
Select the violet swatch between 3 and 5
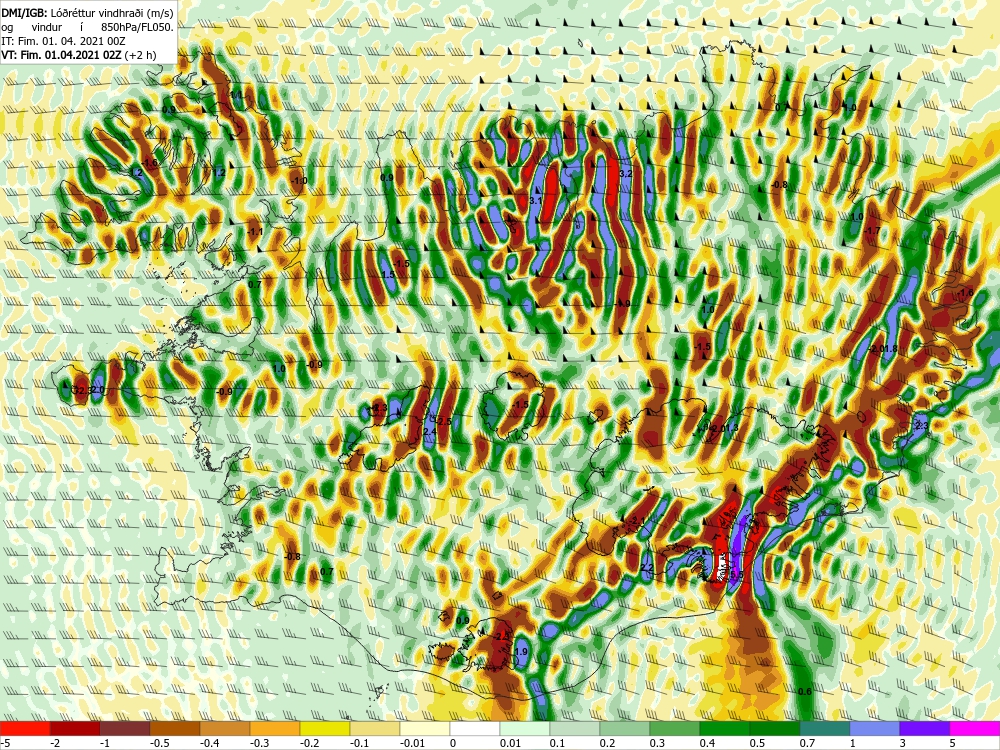(x=925, y=729)
